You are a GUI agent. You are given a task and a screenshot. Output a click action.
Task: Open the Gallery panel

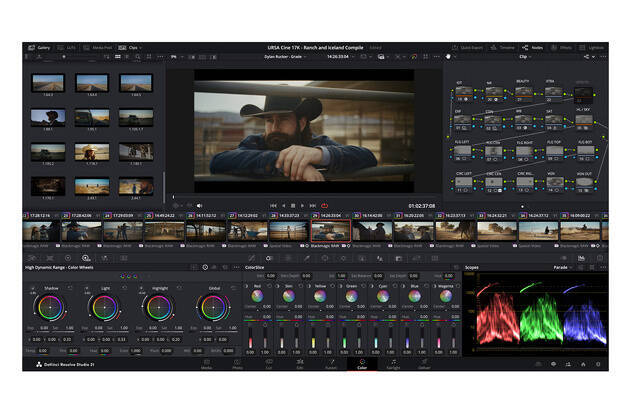[x=40, y=47]
